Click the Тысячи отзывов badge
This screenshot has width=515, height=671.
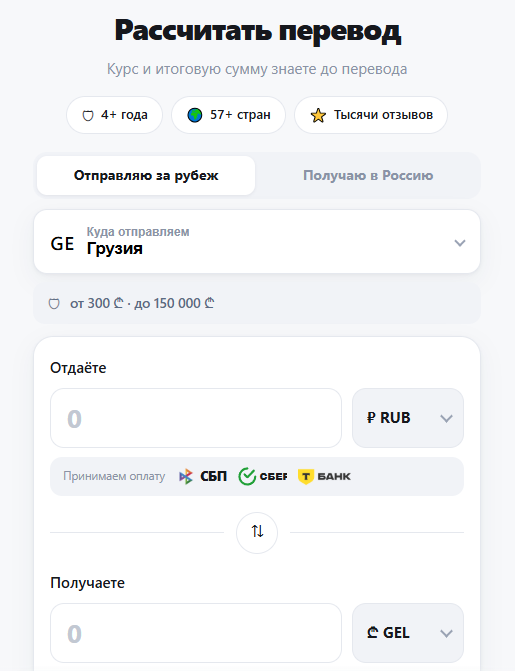(x=371, y=115)
